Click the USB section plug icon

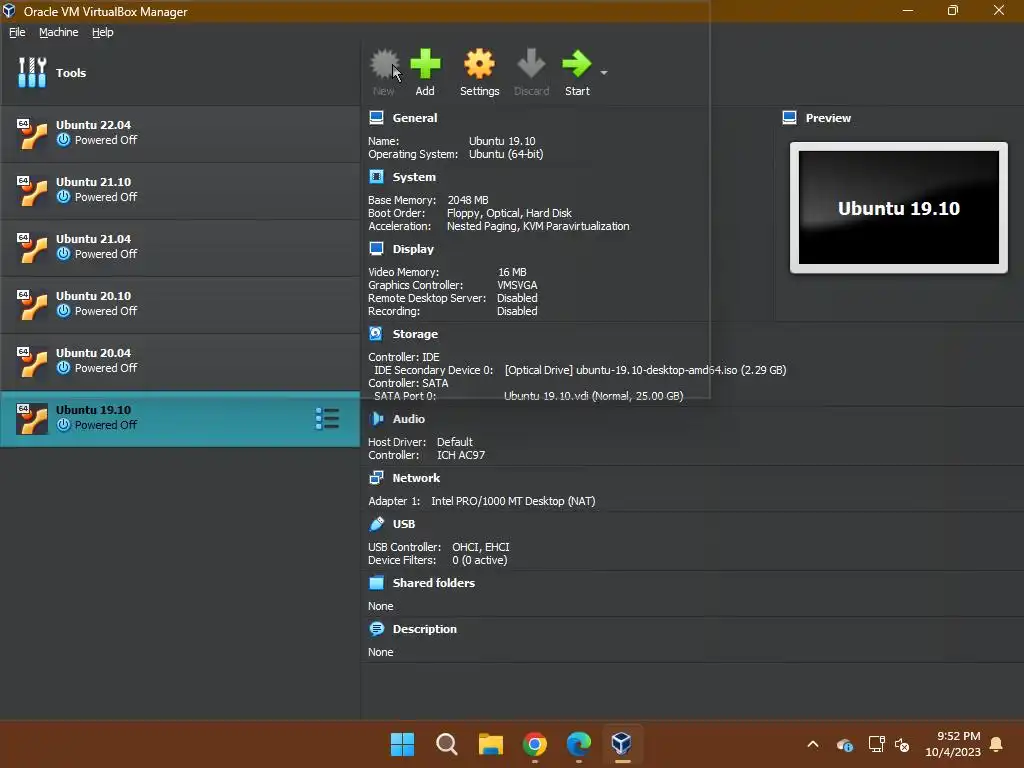tap(376, 524)
